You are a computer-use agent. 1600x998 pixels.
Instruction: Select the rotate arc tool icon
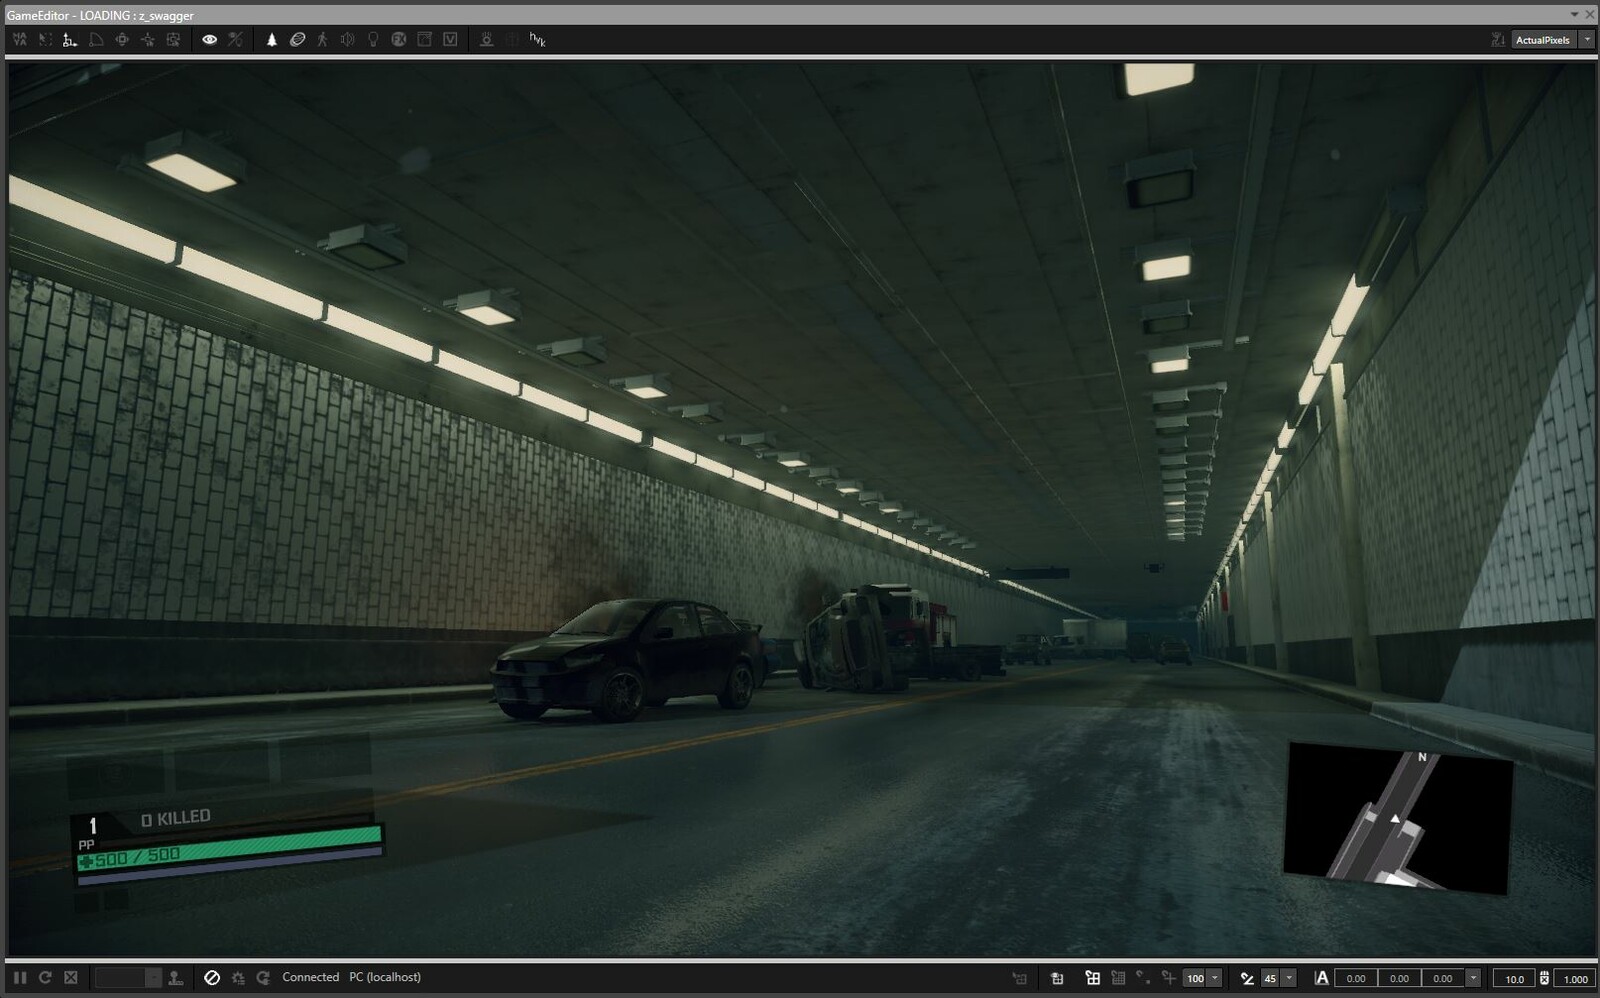[x=96, y=40]
